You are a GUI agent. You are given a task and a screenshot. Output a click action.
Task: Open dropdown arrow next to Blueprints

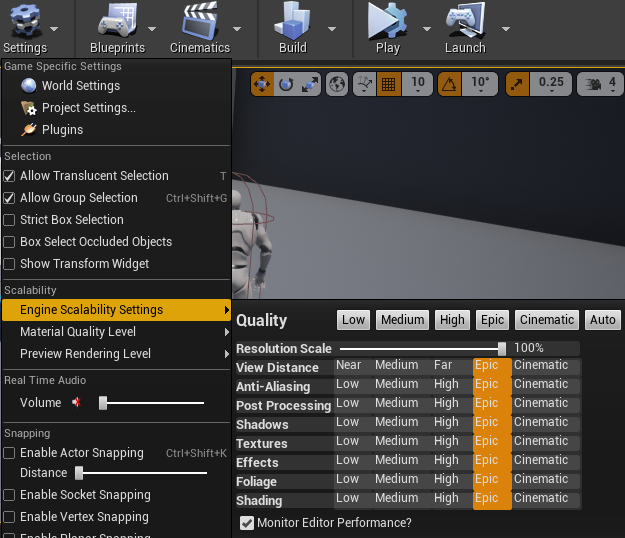click(152, 29)
